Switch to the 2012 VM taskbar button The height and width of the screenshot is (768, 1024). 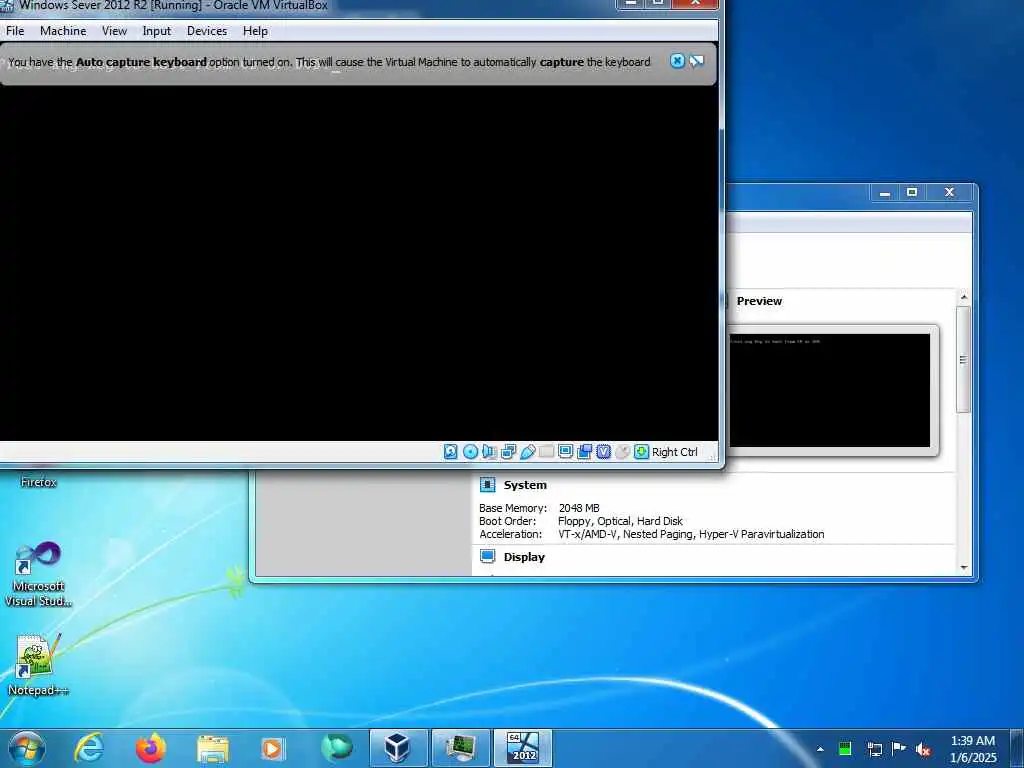click(x=522, y=748)
